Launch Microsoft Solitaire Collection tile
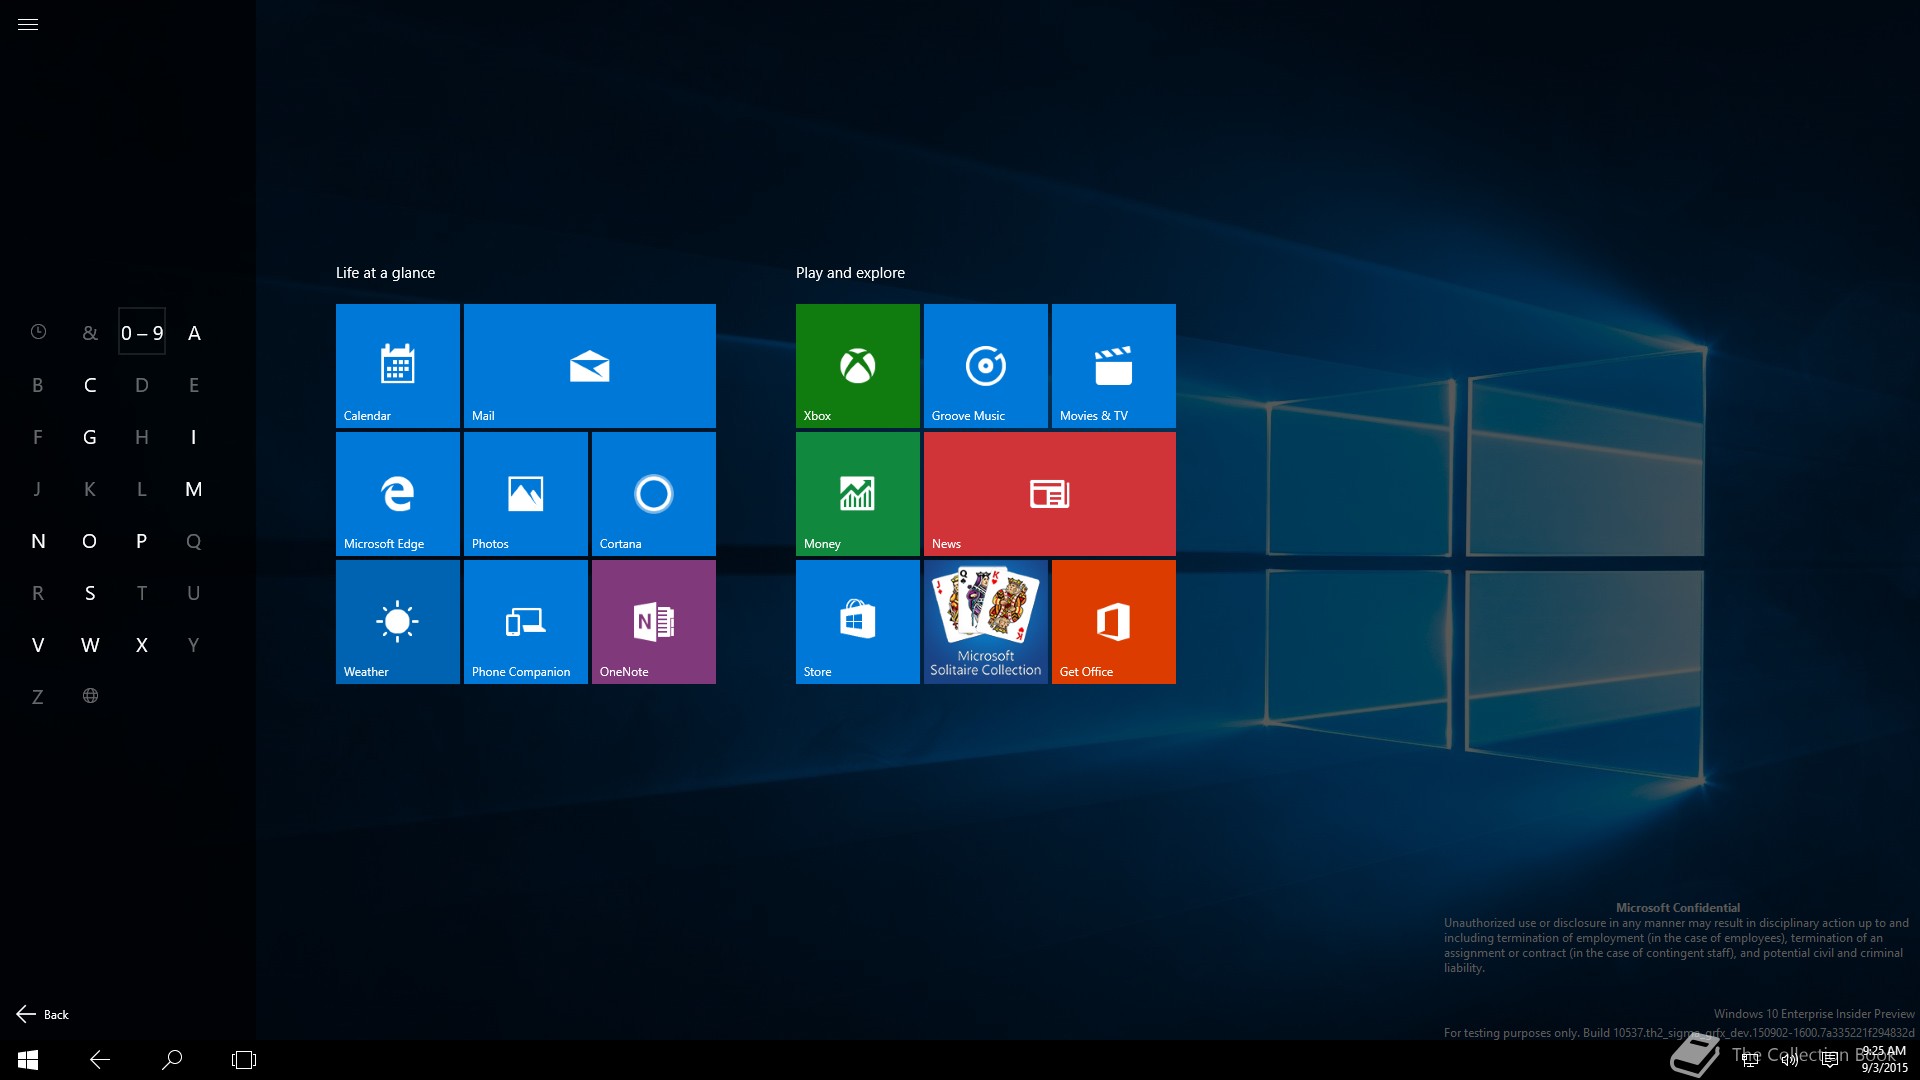Screen dimensions: 1920x1080 (986, 622)
